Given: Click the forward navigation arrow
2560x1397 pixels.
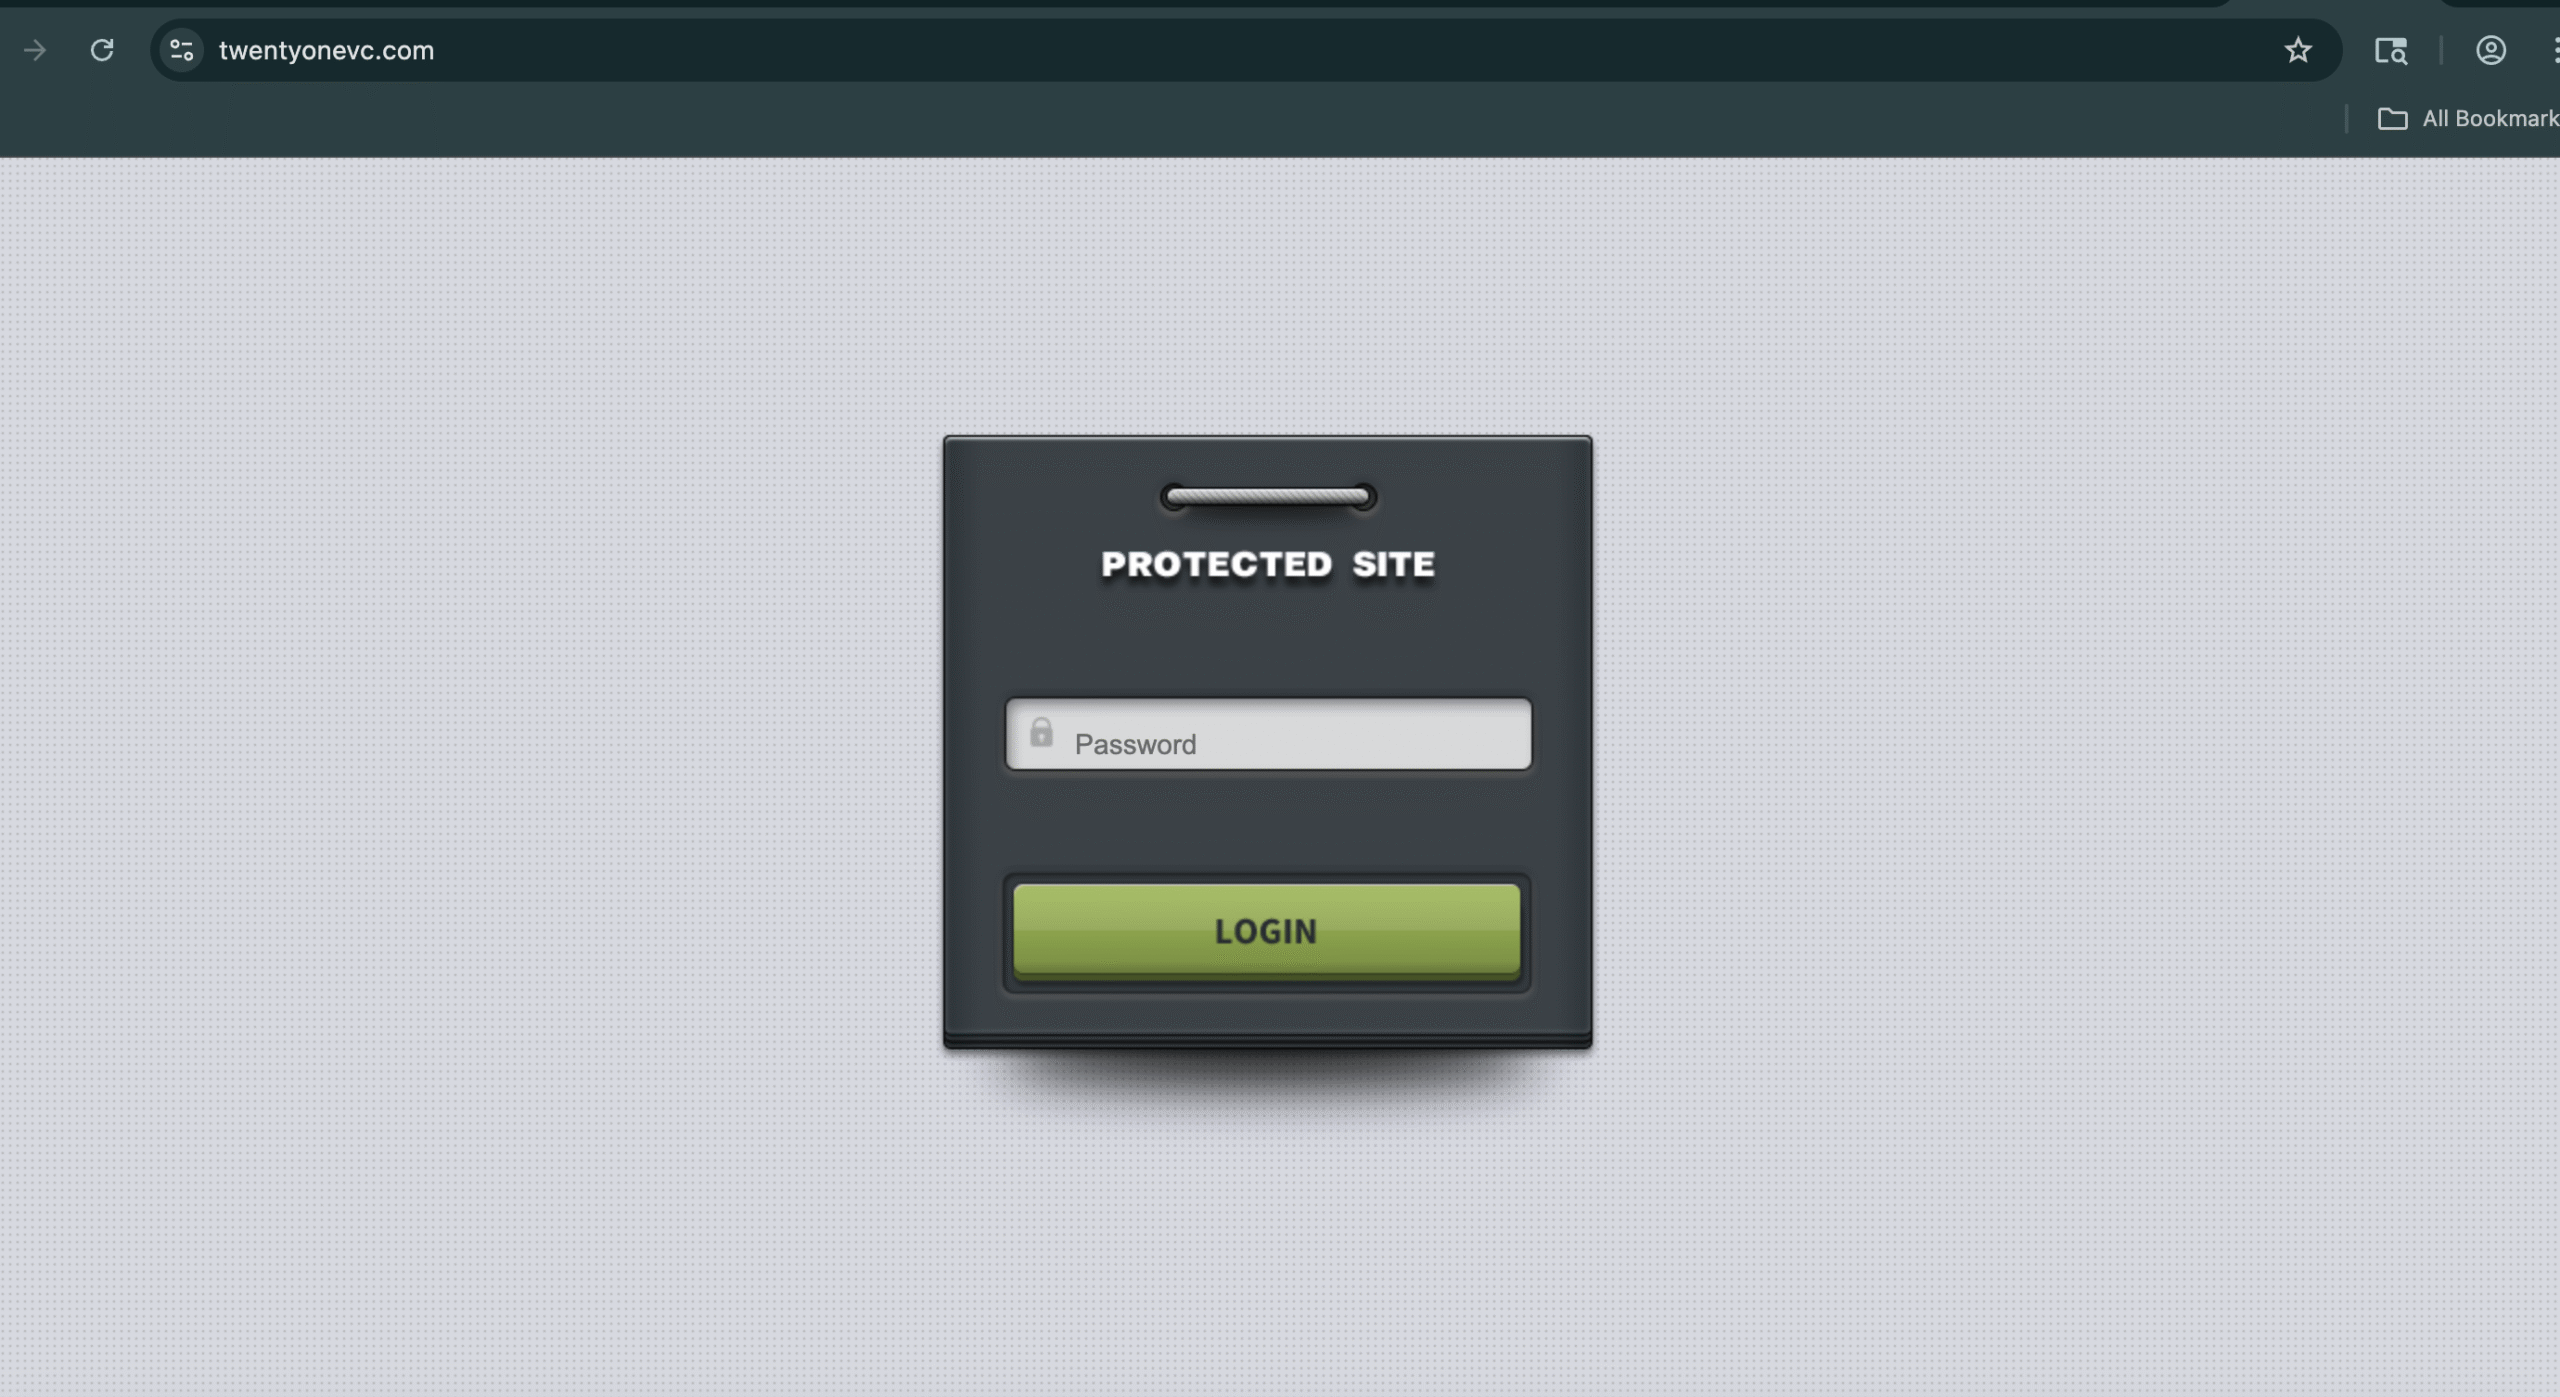Looking at the screenshot, I should [35, 50].
